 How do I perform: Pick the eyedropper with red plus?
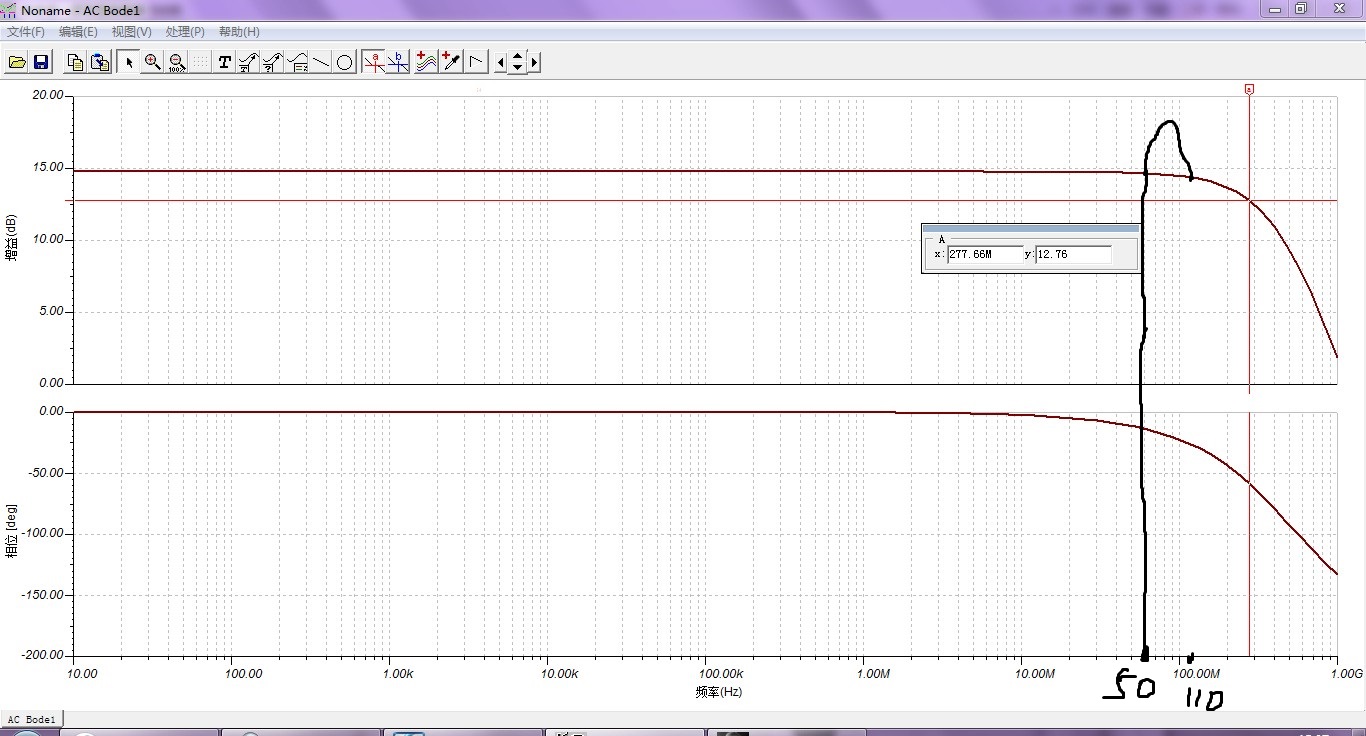click(451, 62)
